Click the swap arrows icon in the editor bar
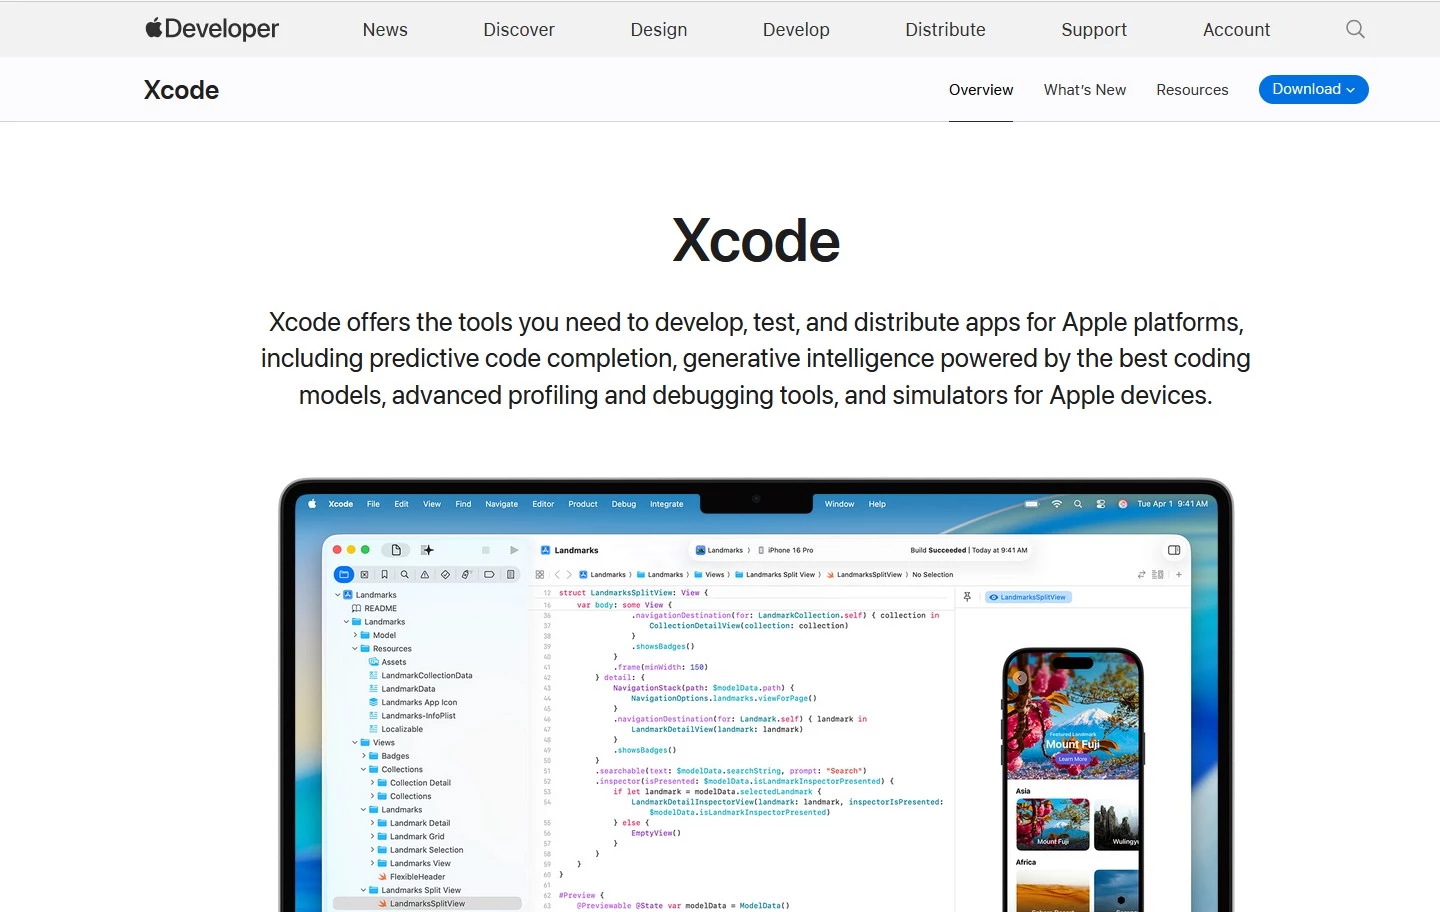 1142,575
